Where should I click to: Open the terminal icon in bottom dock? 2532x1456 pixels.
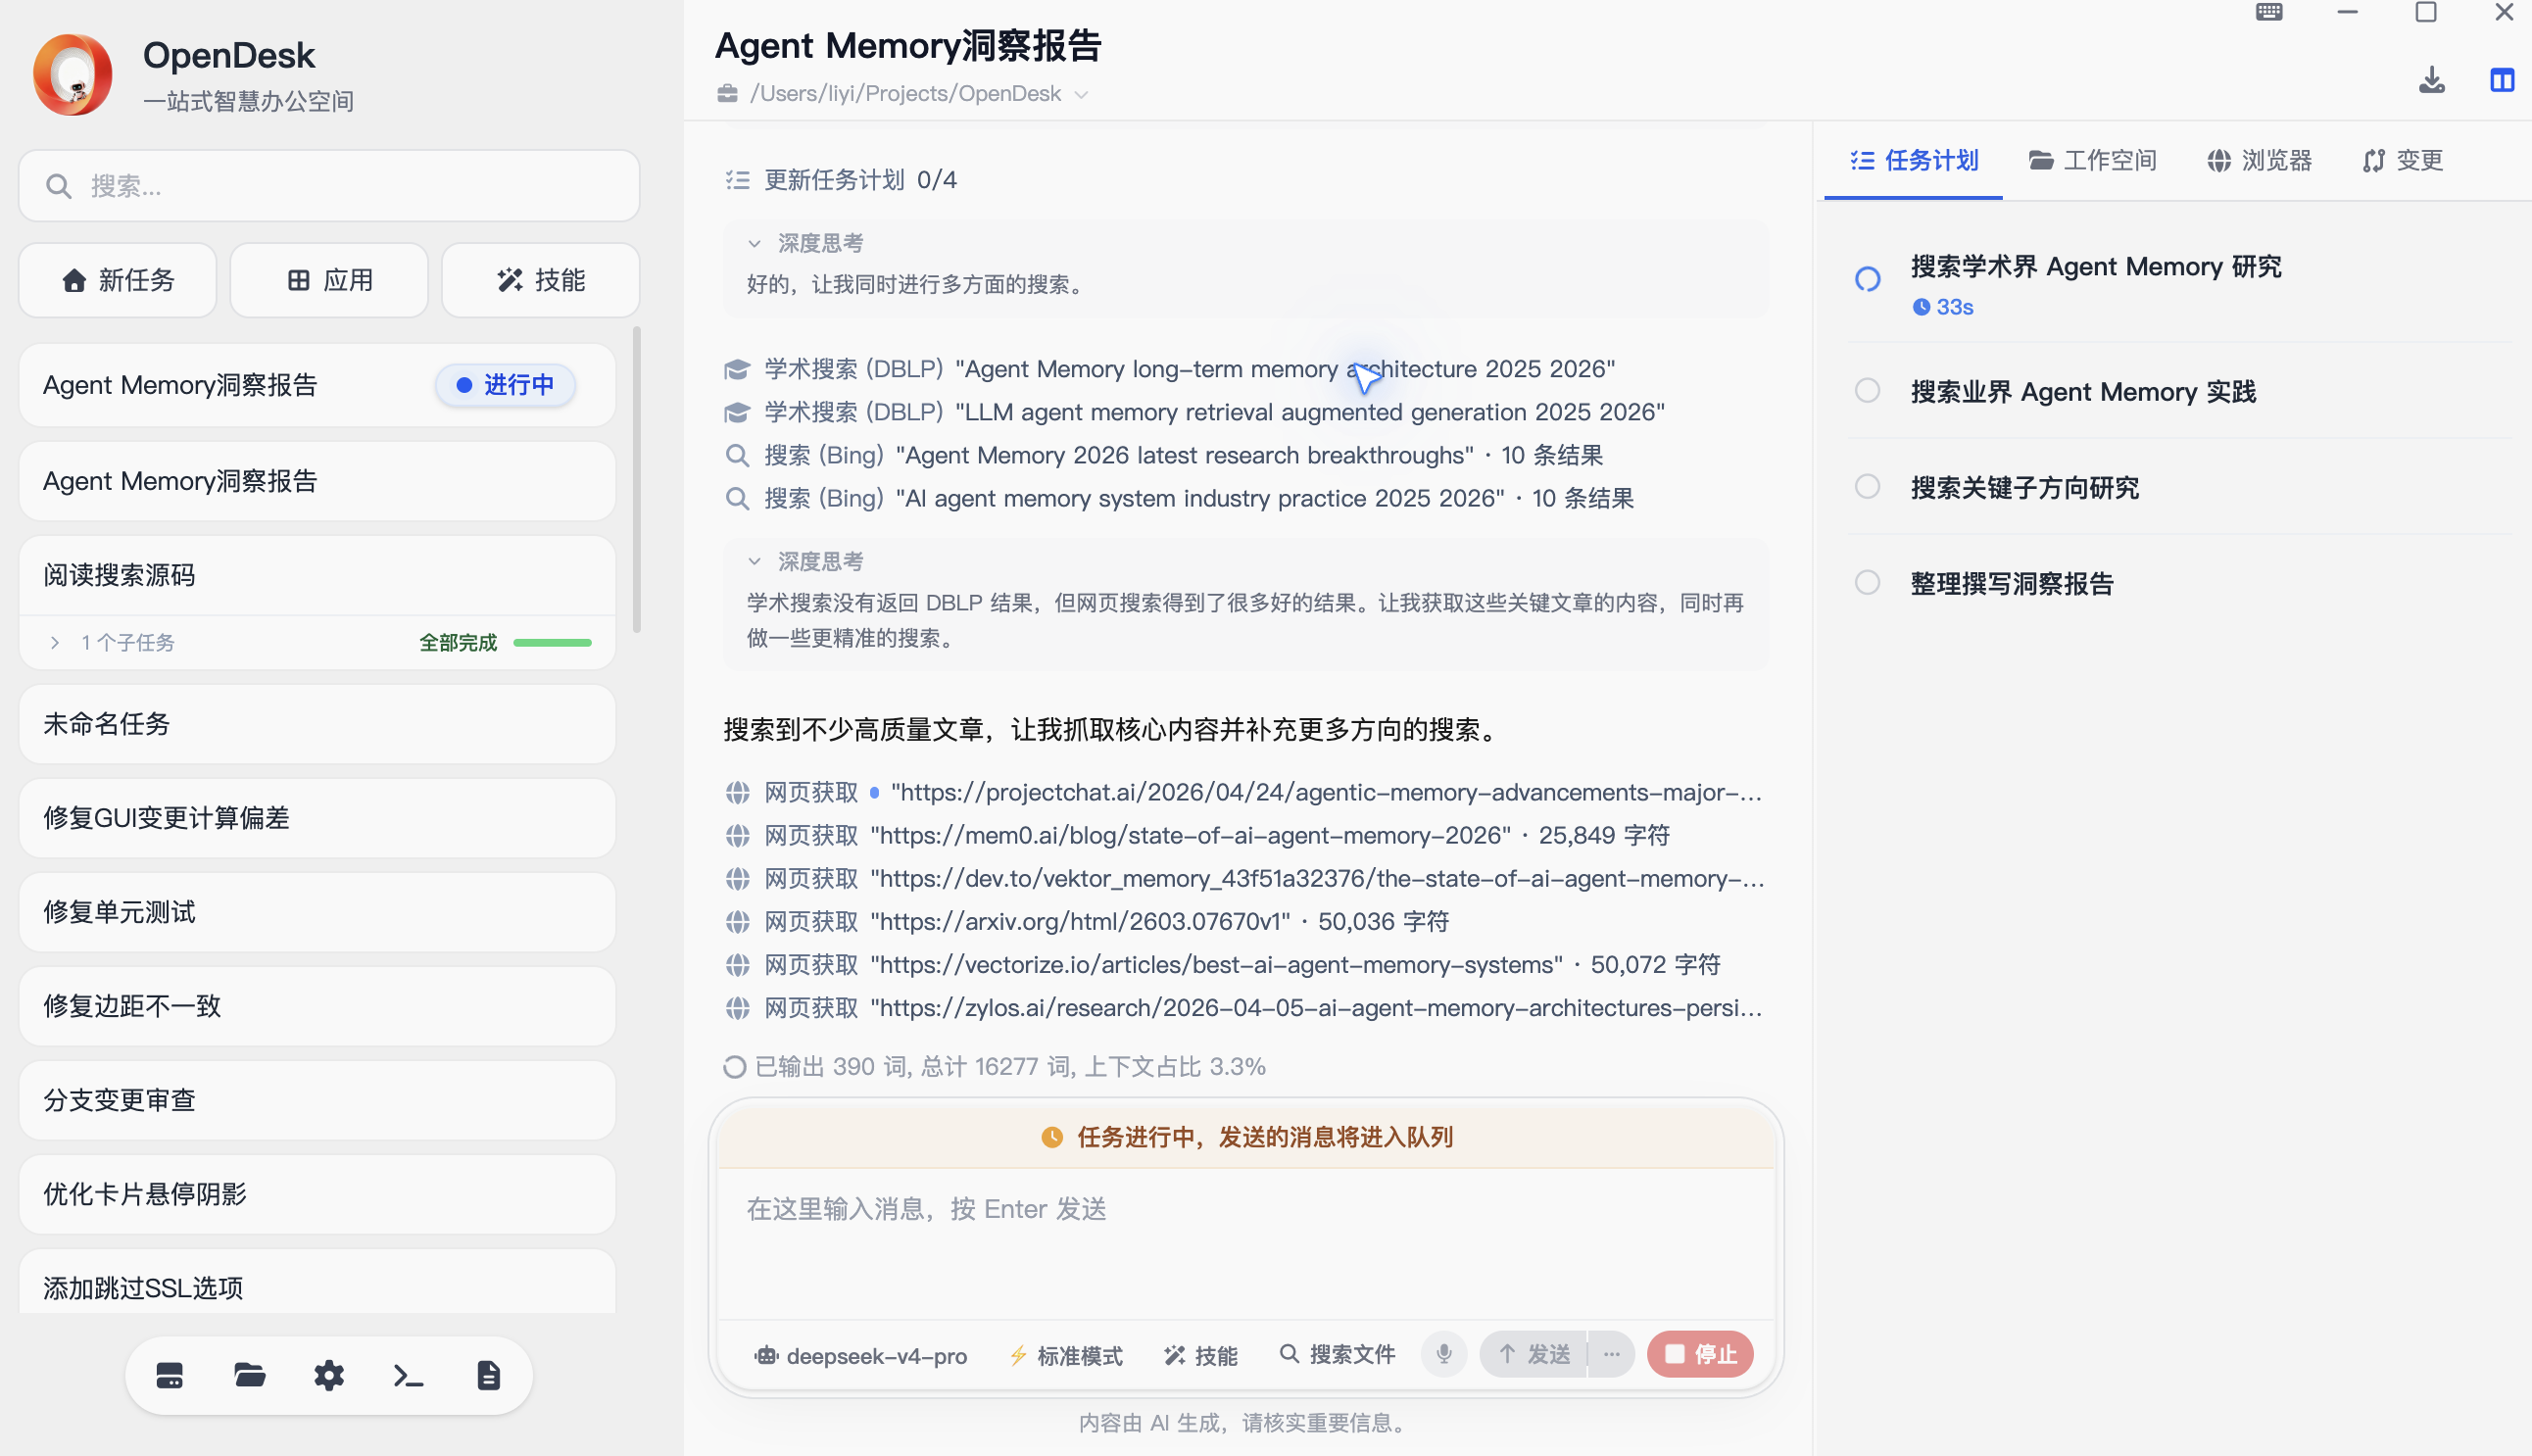(408, 1376)
